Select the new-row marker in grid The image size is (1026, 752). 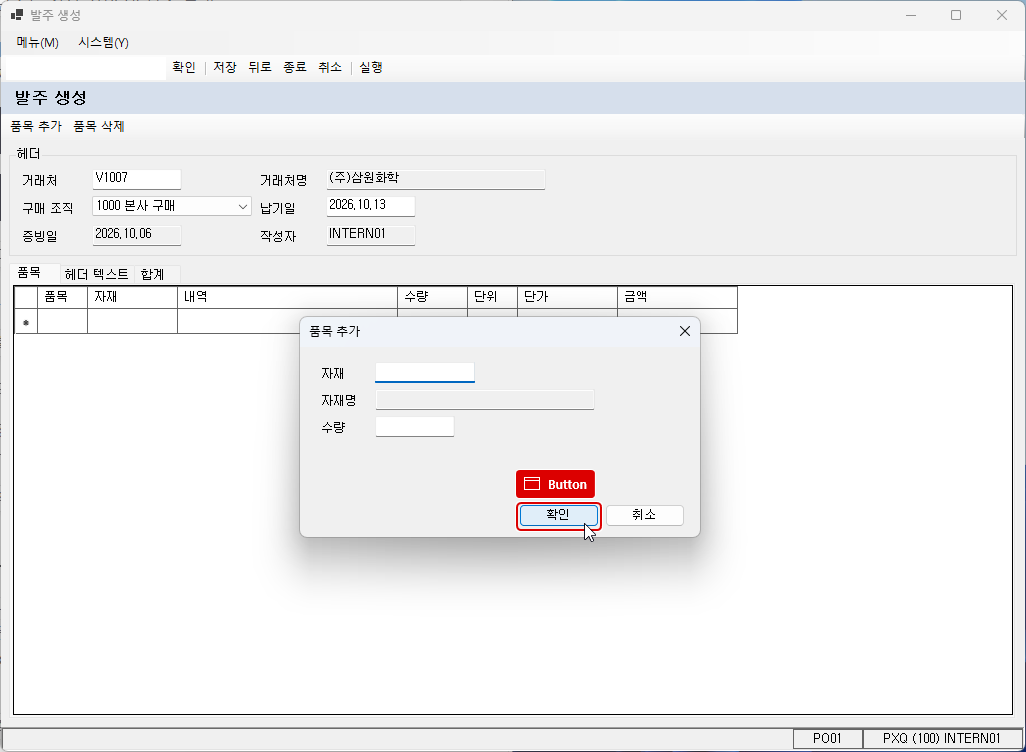pos(26,321)
